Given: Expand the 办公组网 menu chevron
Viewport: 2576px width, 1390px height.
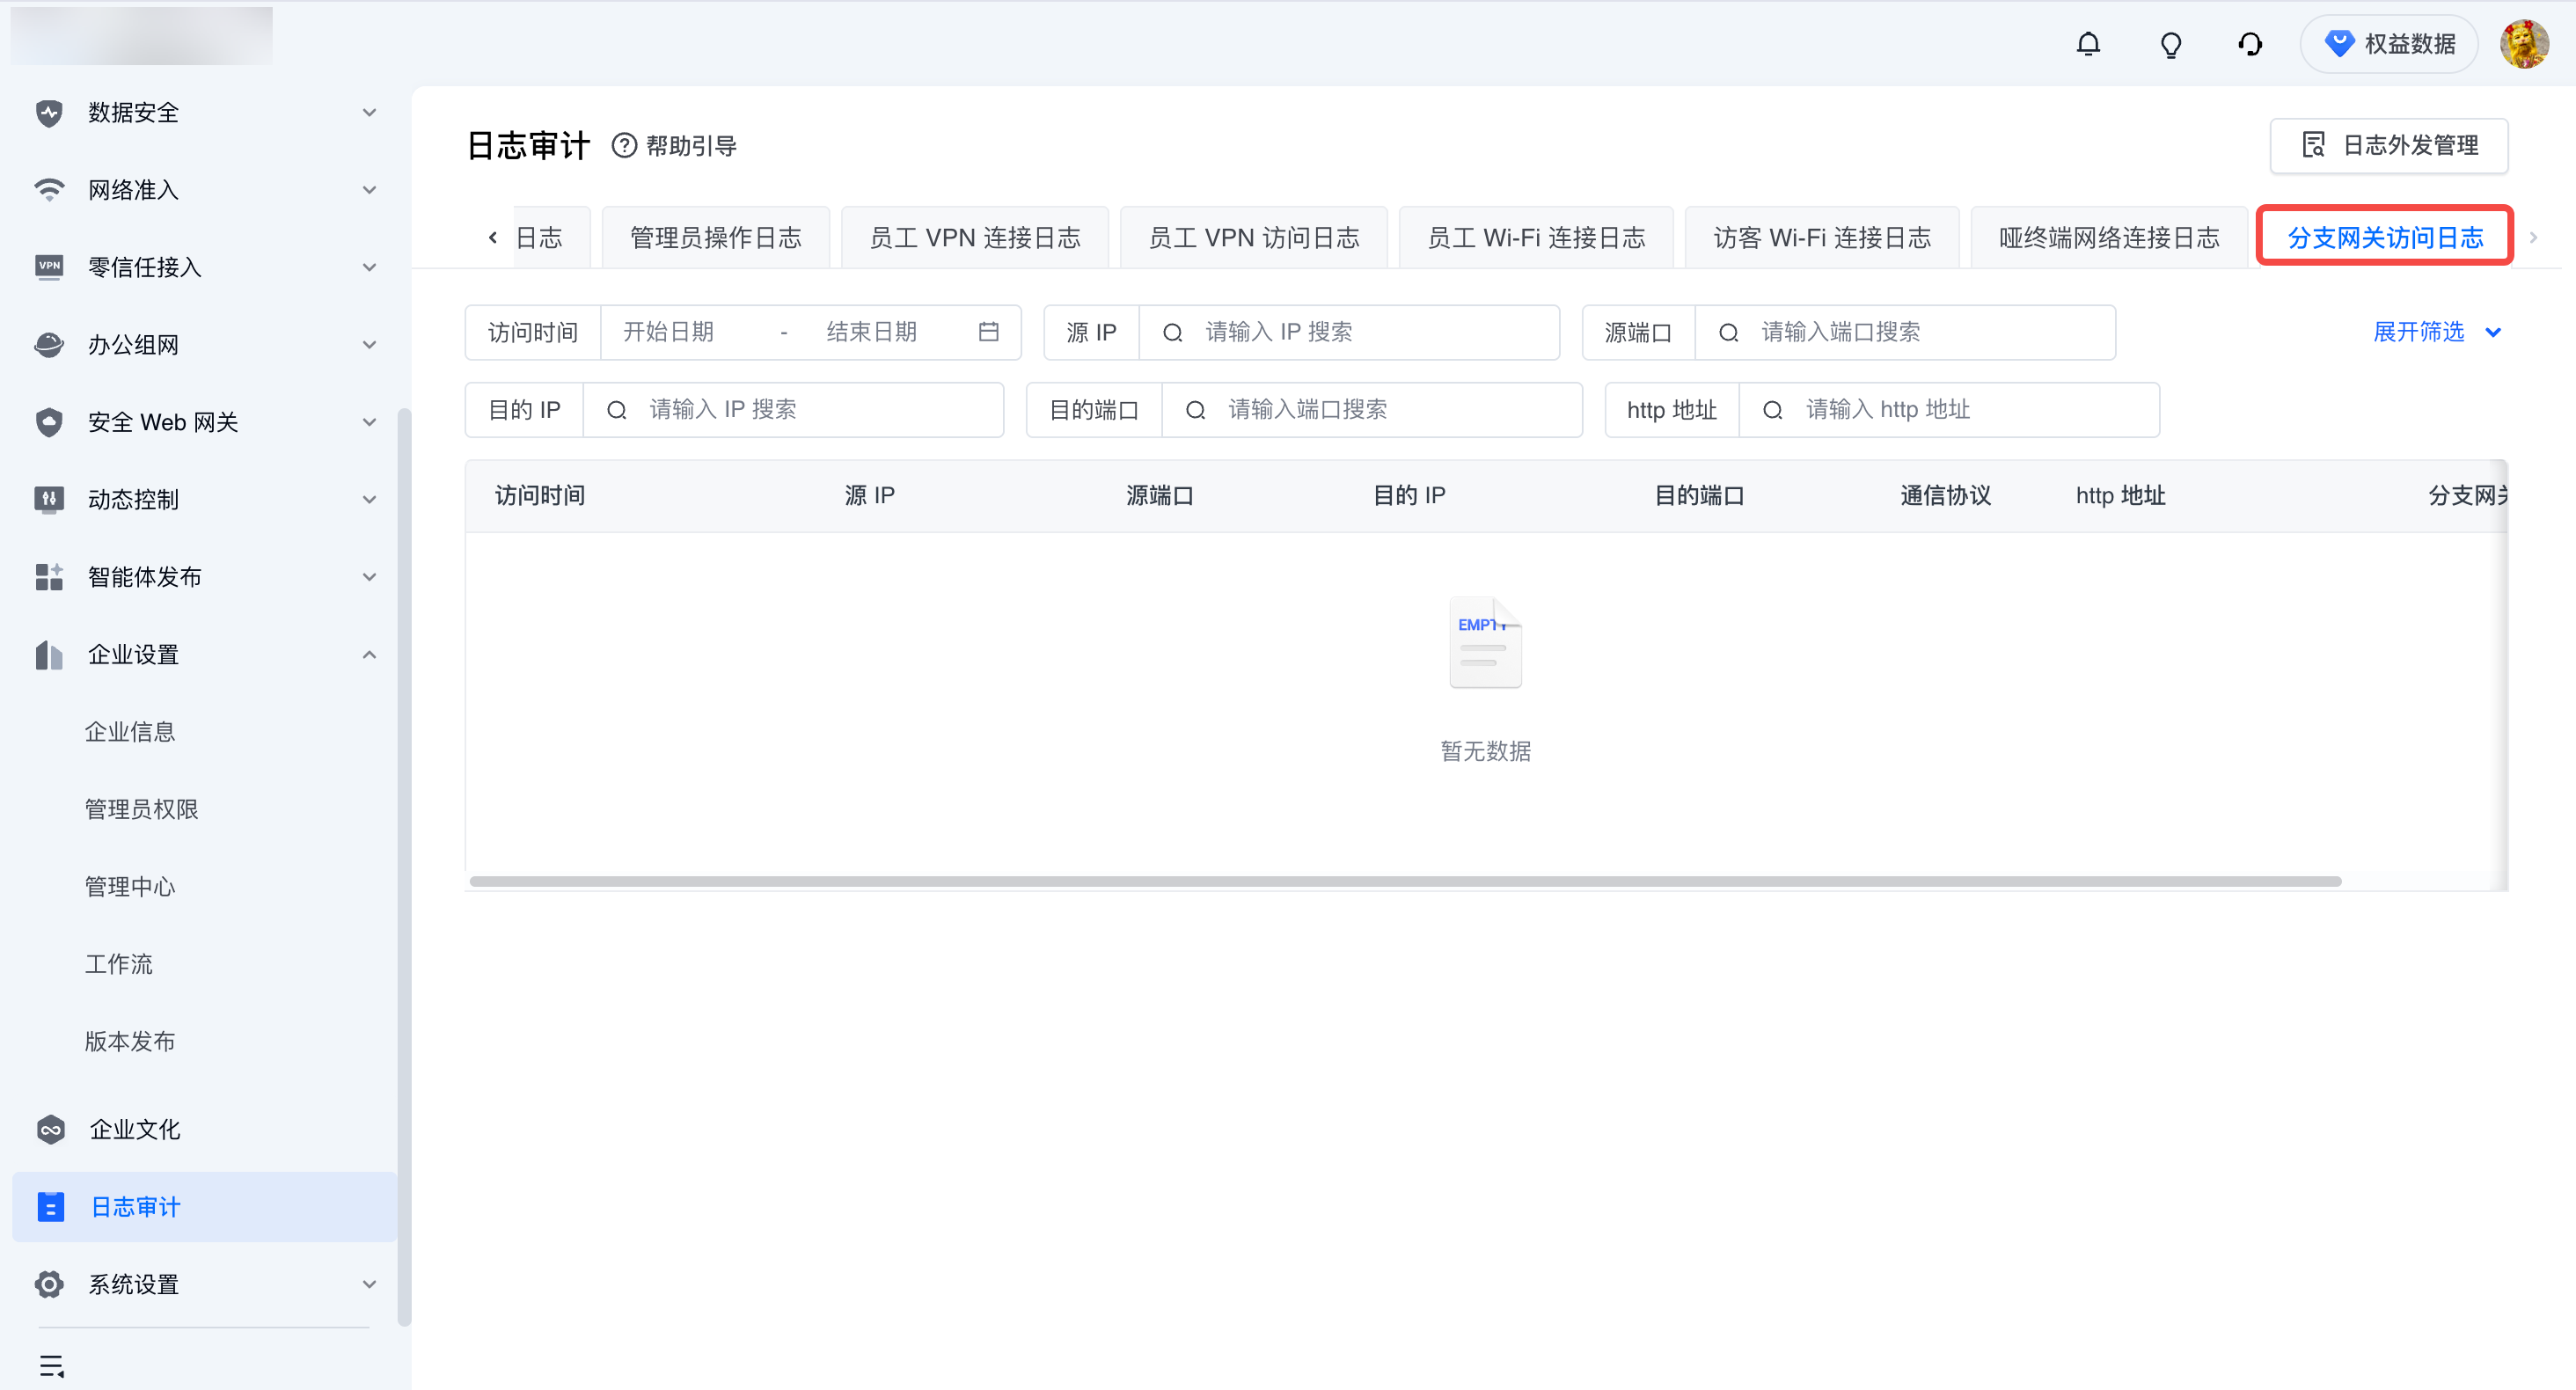Looking at the screenshot, I should click(x=369, y=345).
